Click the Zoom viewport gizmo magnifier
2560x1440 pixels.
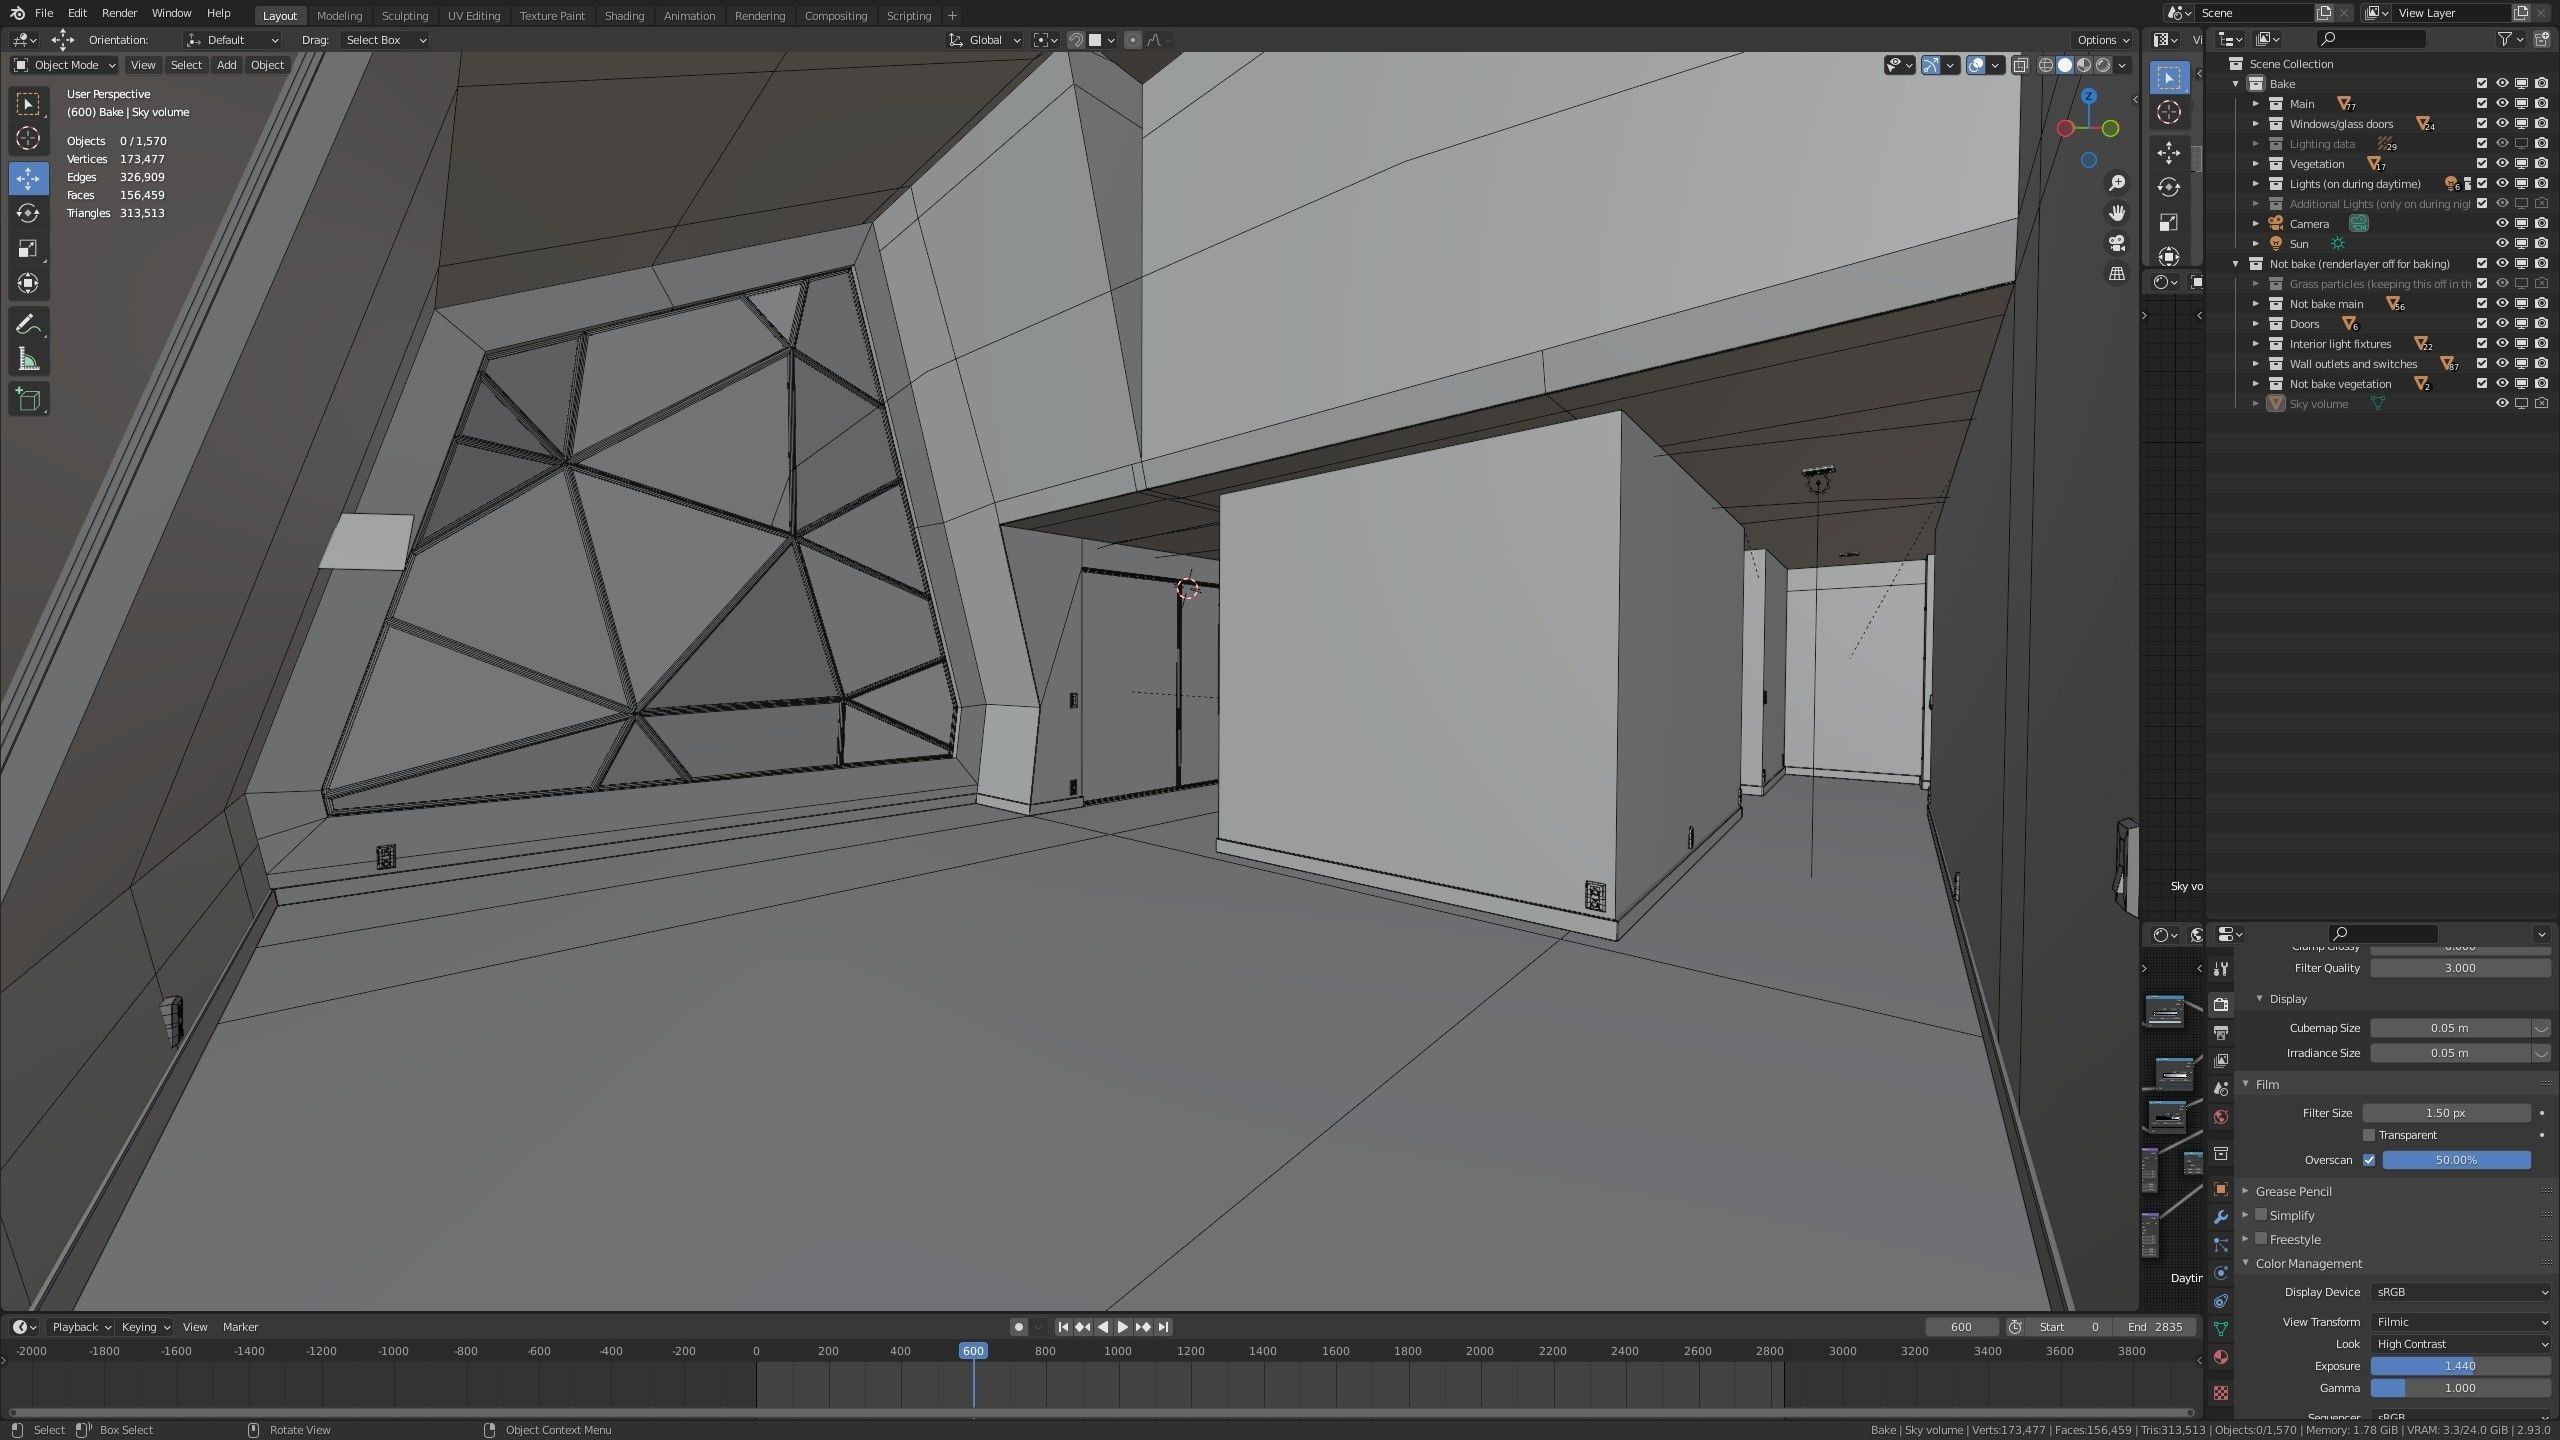2116,183
